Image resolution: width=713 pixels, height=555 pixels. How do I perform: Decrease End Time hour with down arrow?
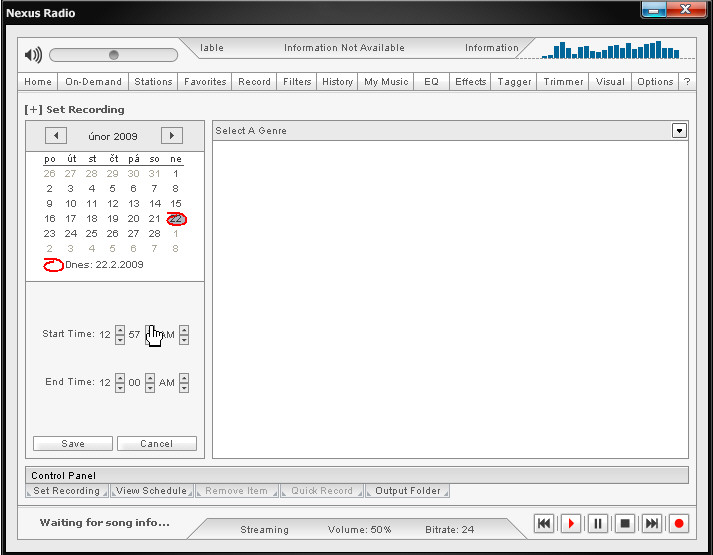(x=120, y=388)
